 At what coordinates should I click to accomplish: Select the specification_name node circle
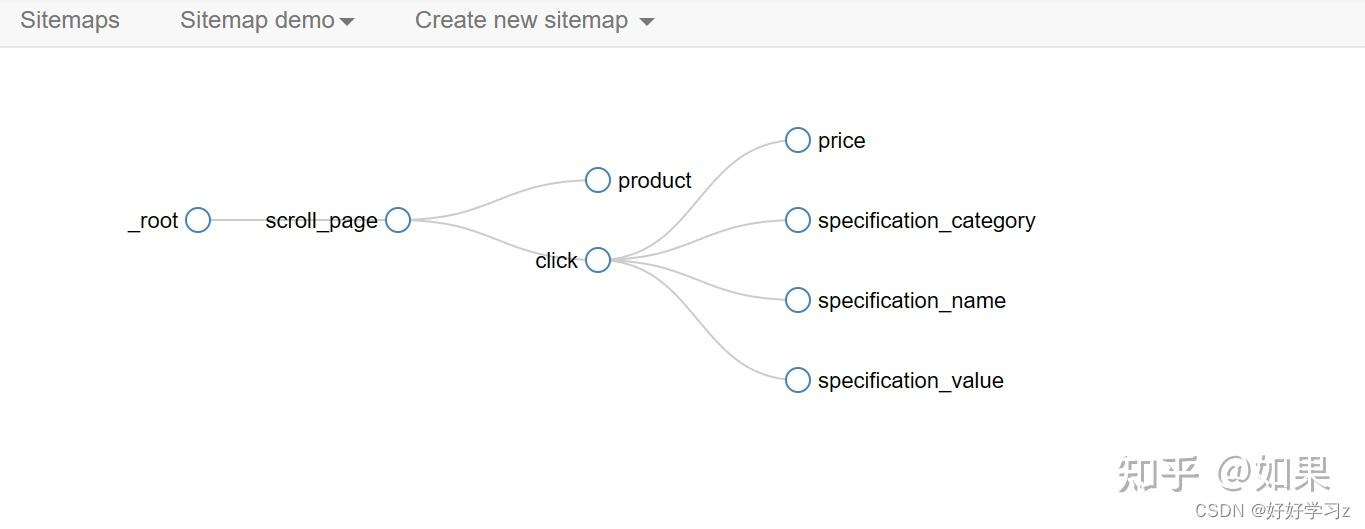point(797,300)
